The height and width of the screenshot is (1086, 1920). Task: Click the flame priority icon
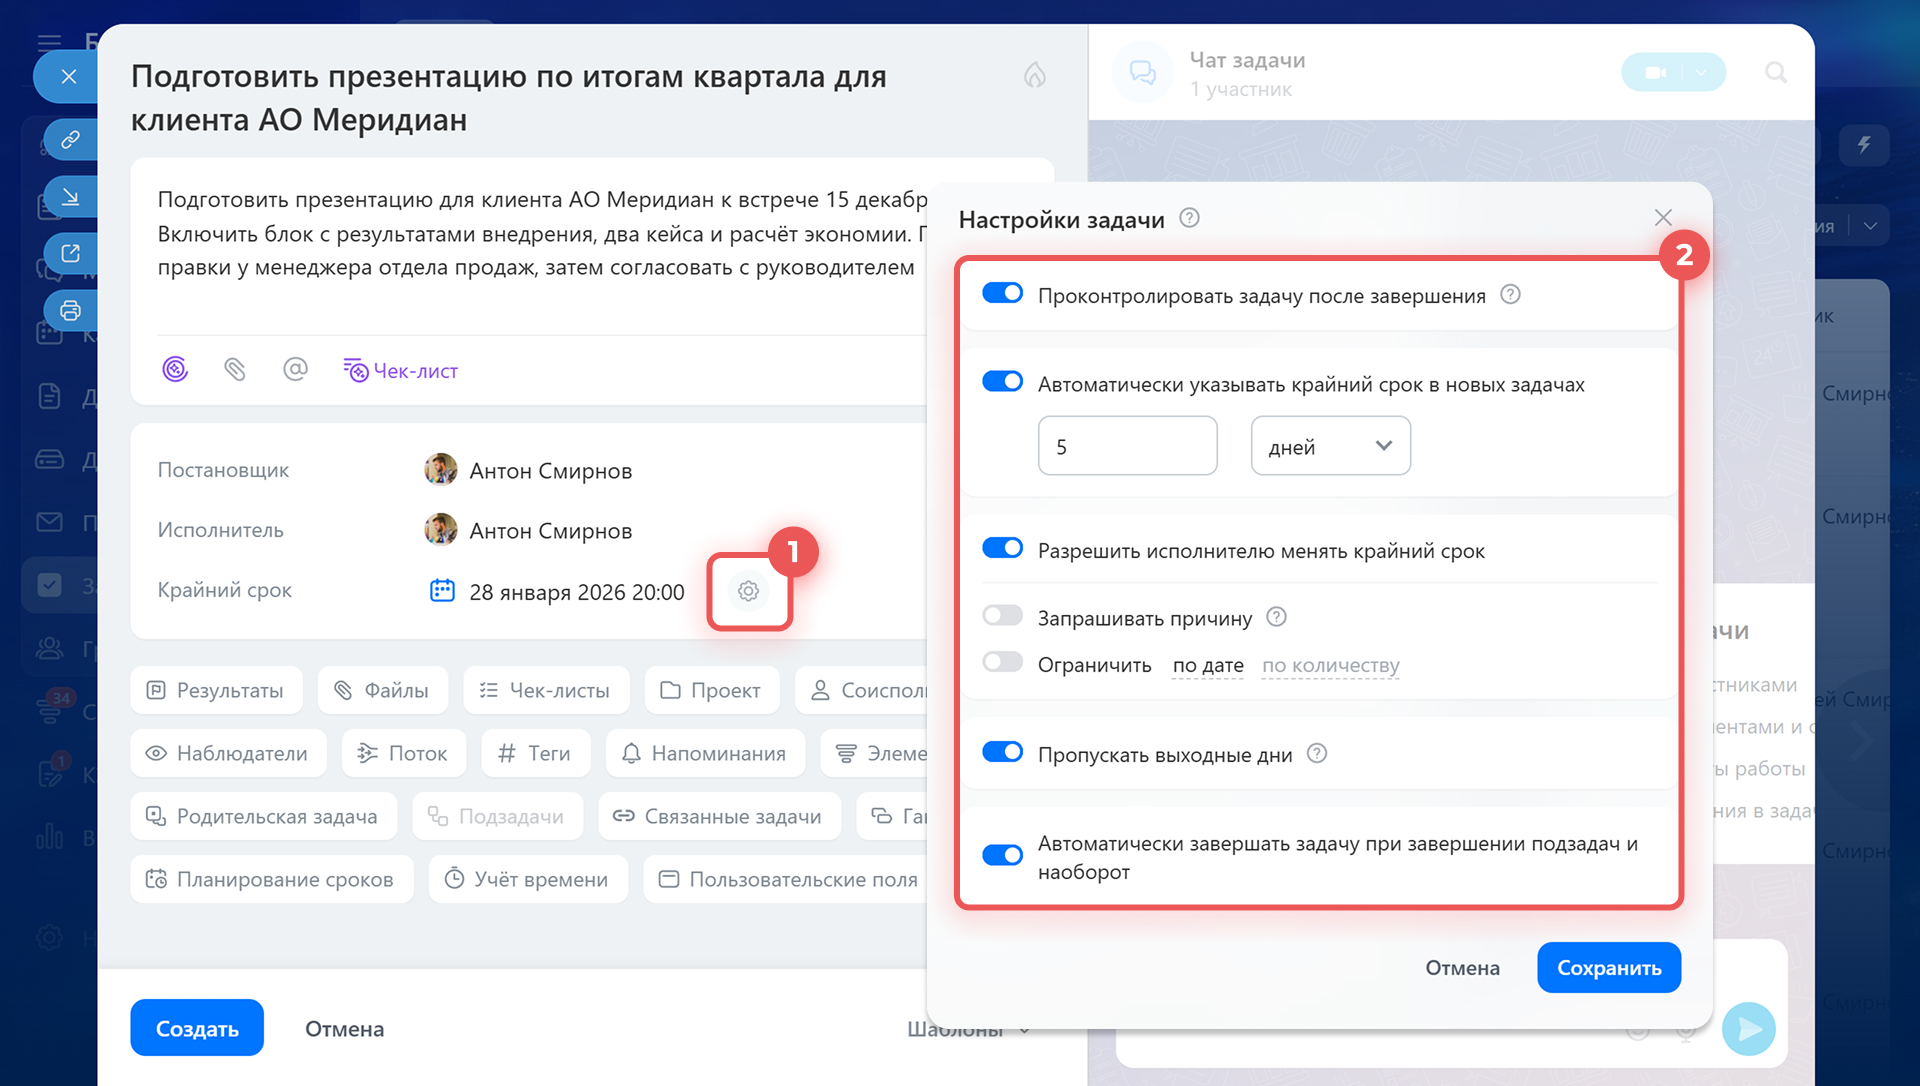pos(1034,75)
